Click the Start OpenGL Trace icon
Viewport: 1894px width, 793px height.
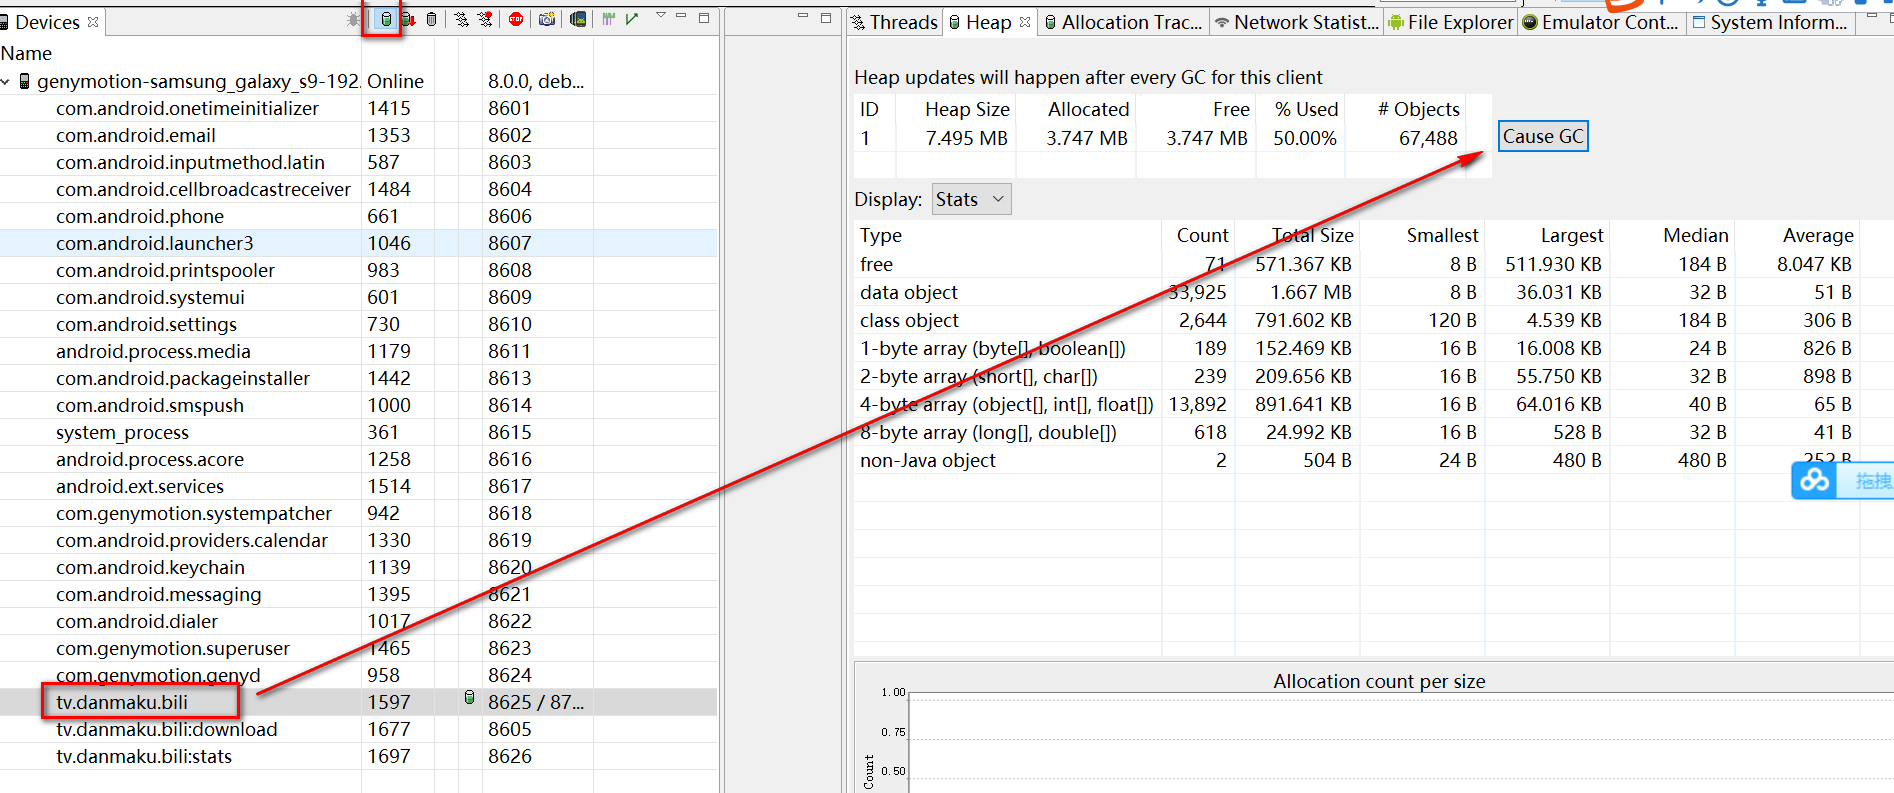coord(632,19)
